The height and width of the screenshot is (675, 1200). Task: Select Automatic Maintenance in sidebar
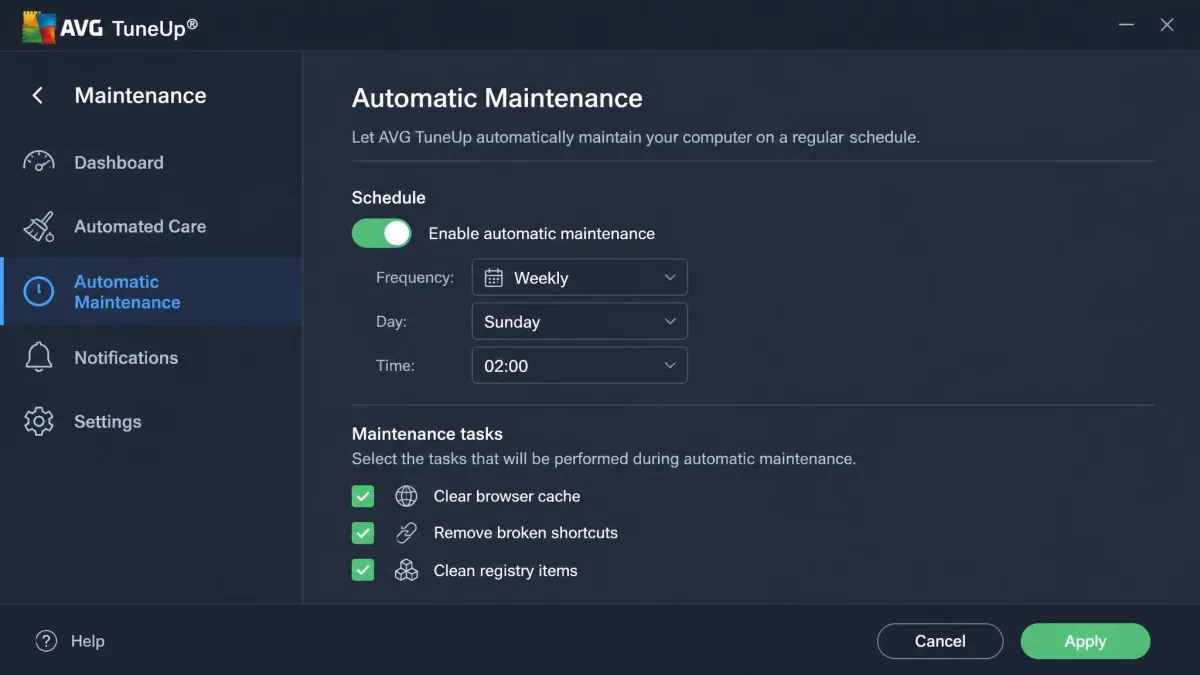point(151,292)
